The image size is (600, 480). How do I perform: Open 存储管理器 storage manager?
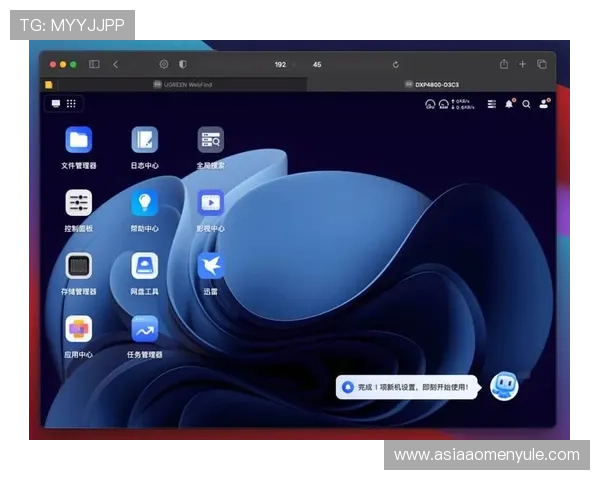click(x=79, y=267)
